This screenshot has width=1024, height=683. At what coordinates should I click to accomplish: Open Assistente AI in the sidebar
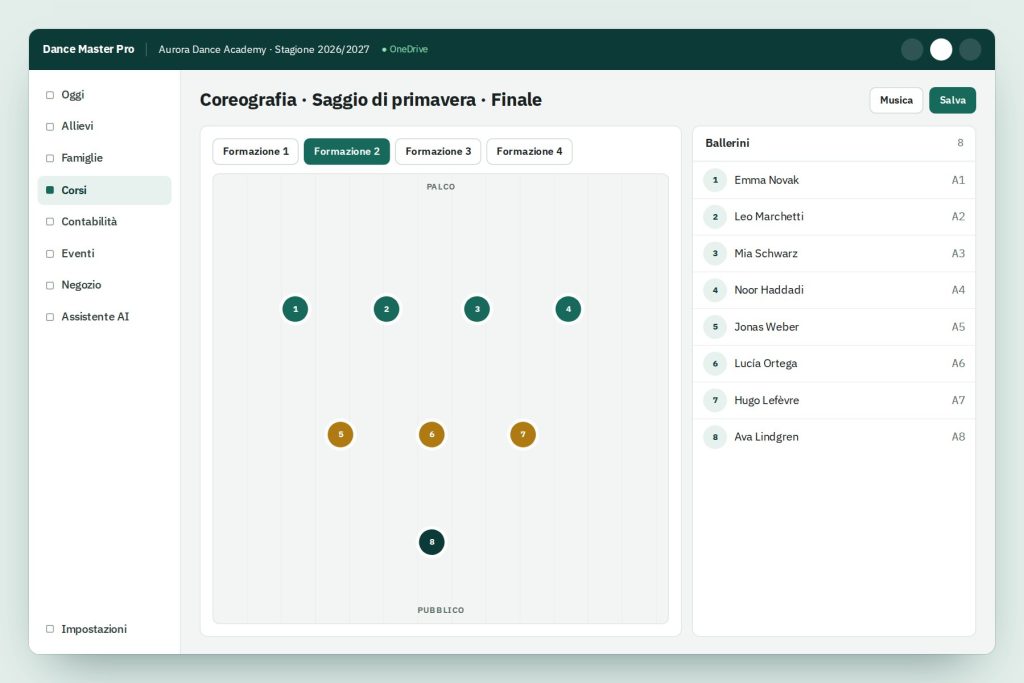[x=104, y=317]
